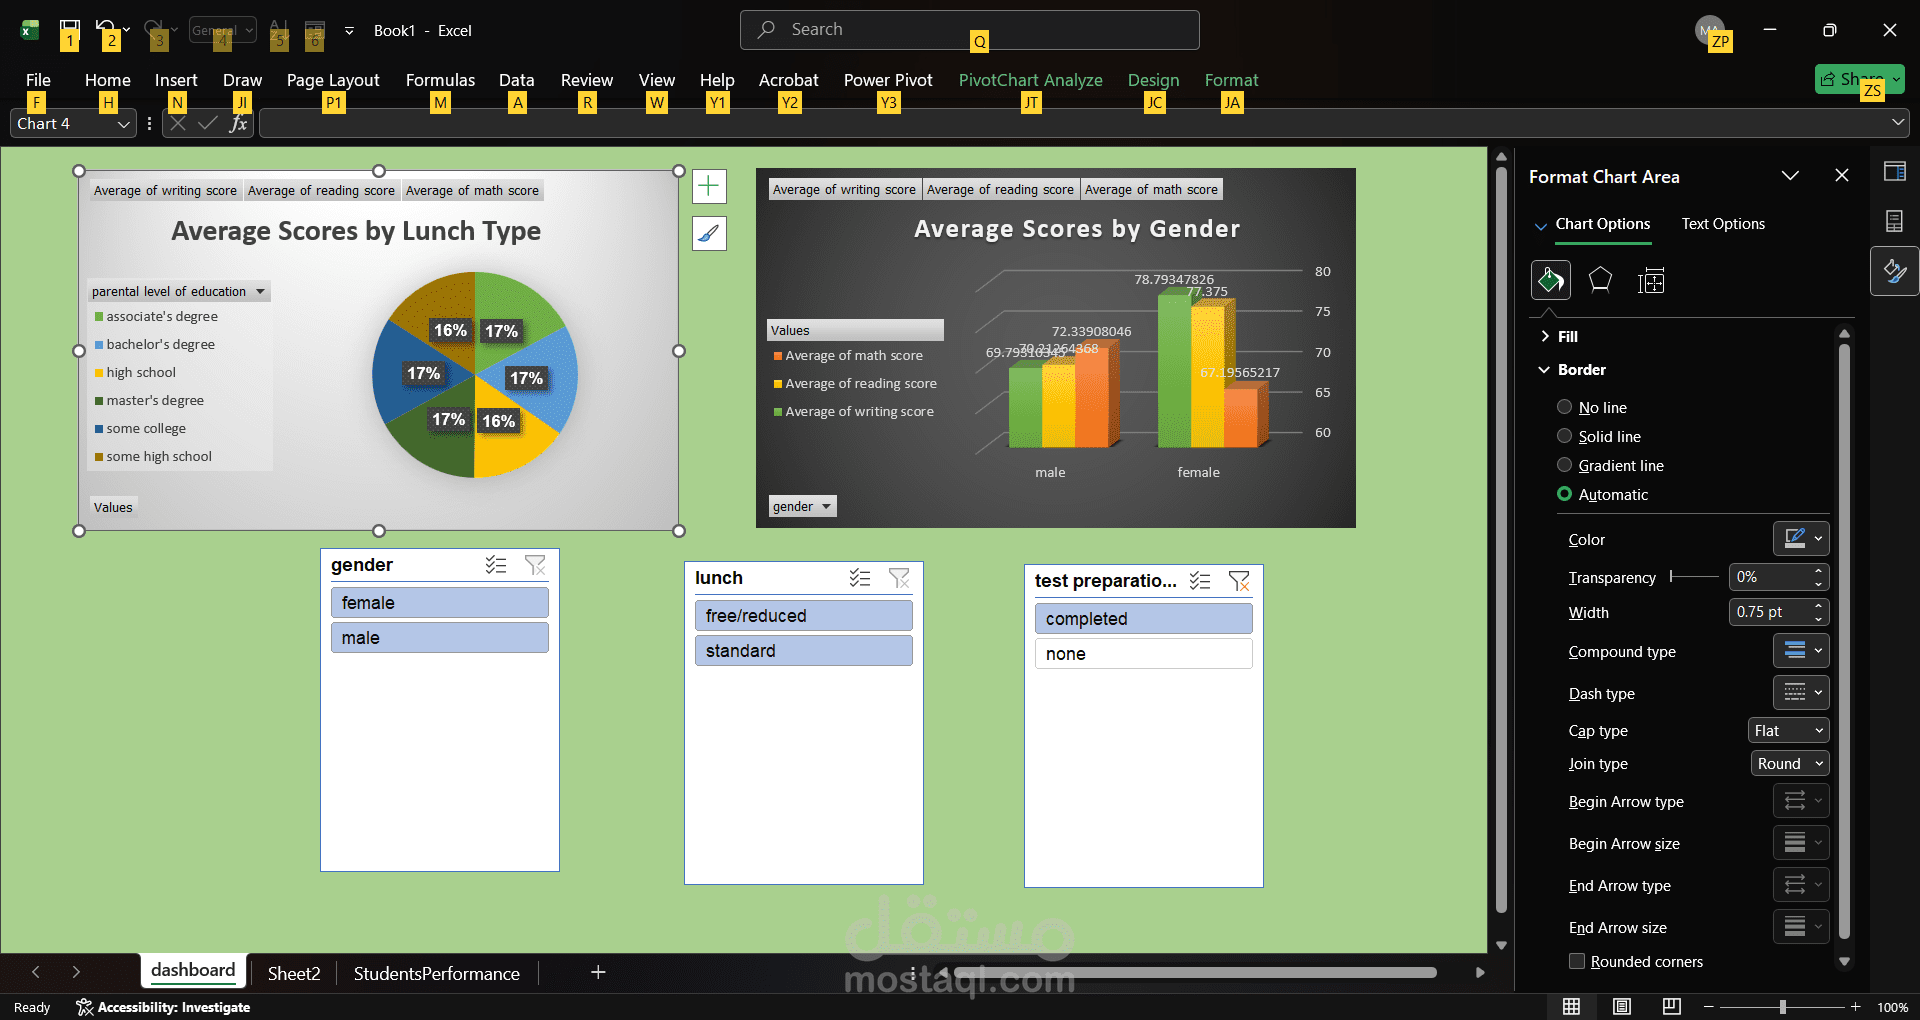The height and width of the screenshot is (1020, 1920).
Task: Switch to the Text Options tab
Action: [1723, 224]
